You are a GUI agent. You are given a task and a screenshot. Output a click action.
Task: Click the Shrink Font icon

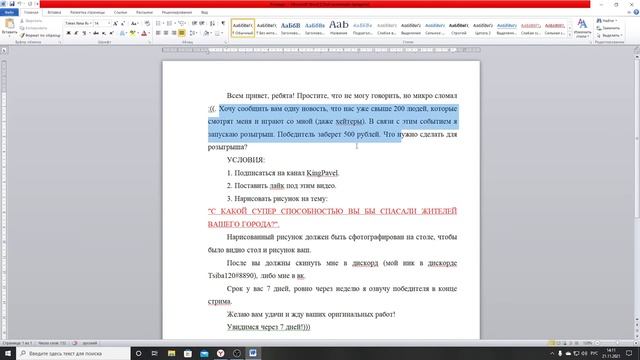[123, 24]
